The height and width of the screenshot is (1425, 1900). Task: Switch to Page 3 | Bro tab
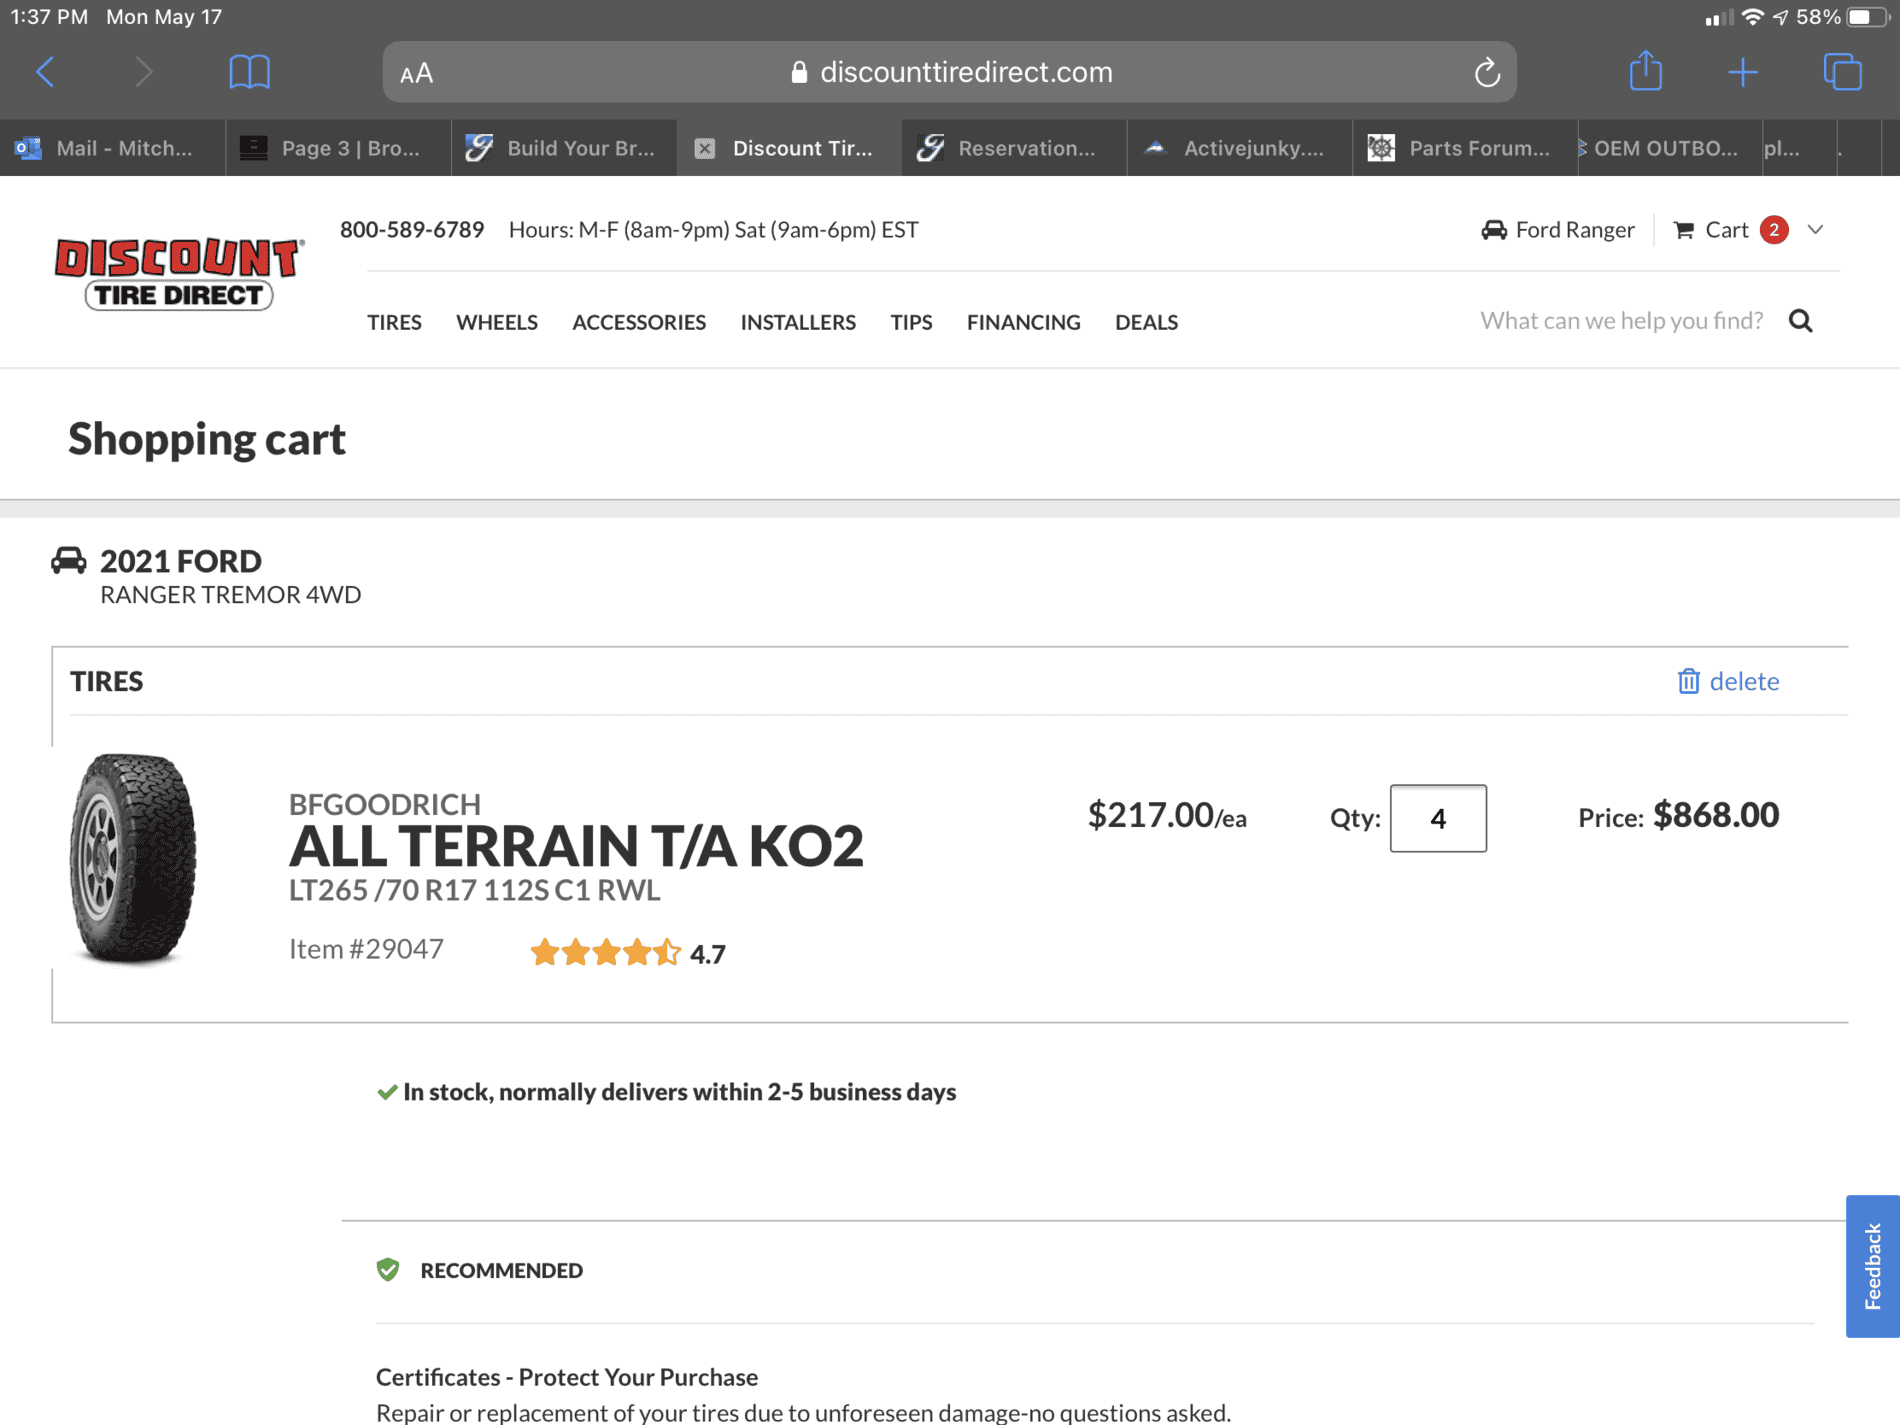tap(339, 148)
